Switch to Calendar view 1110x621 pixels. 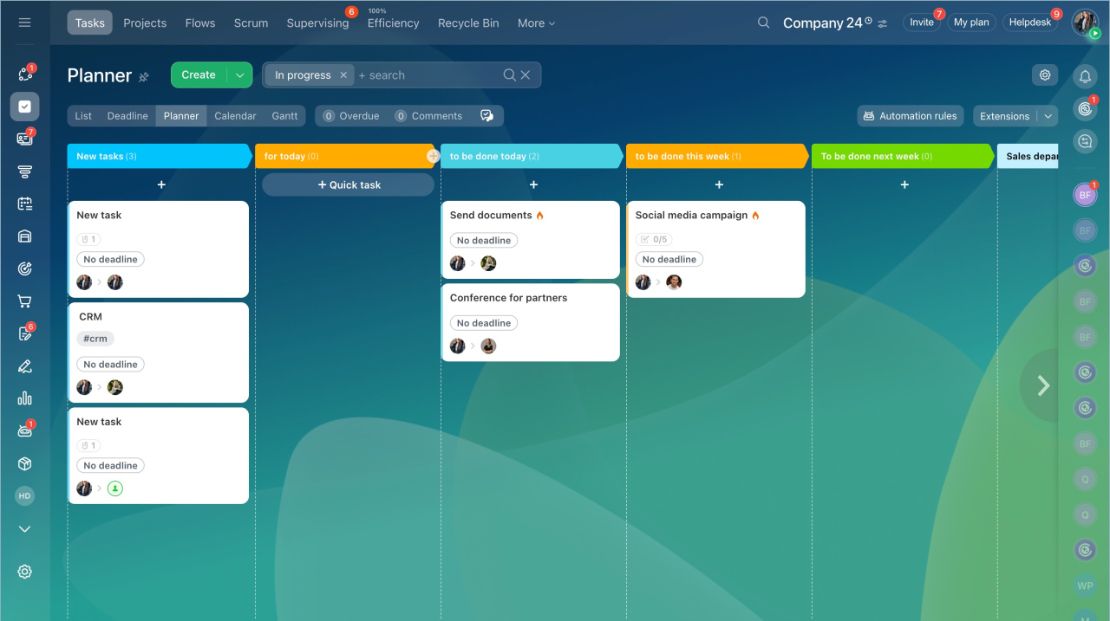[235, 115]
